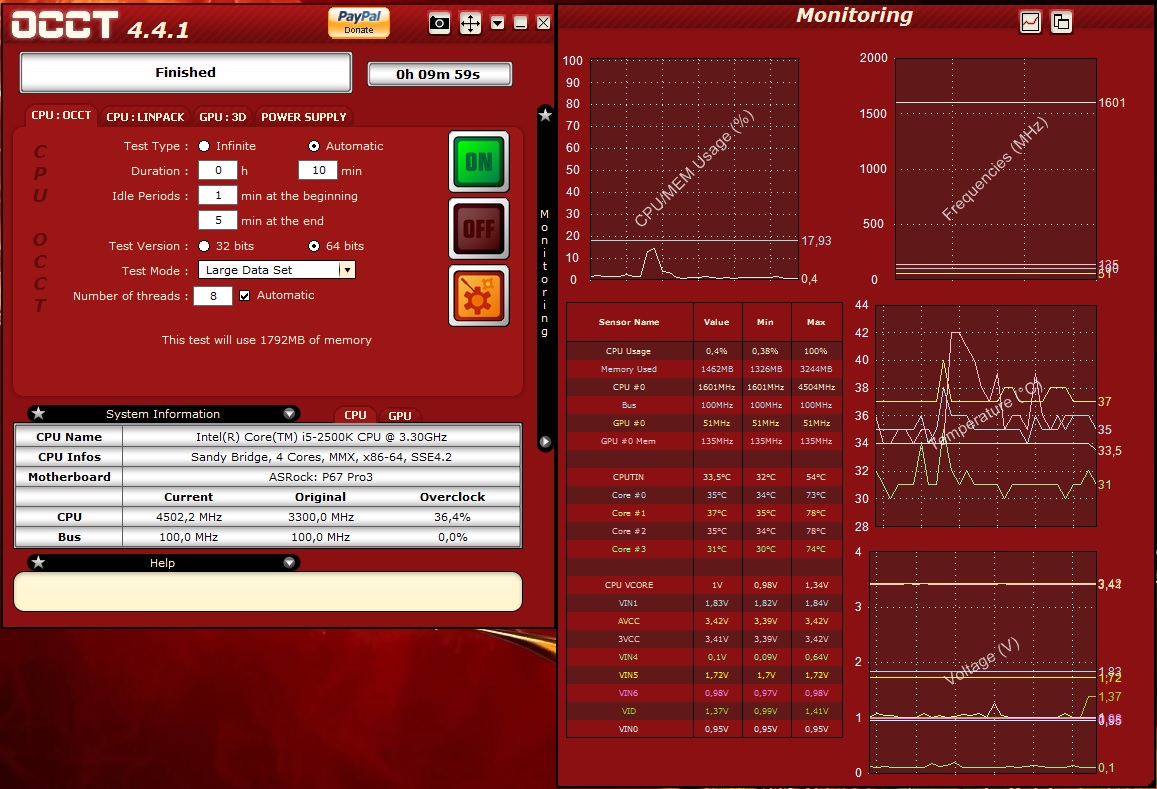1157x789 pixels.
Task: Select the Core #3 sensor row
Action: [x=704, y=549]
